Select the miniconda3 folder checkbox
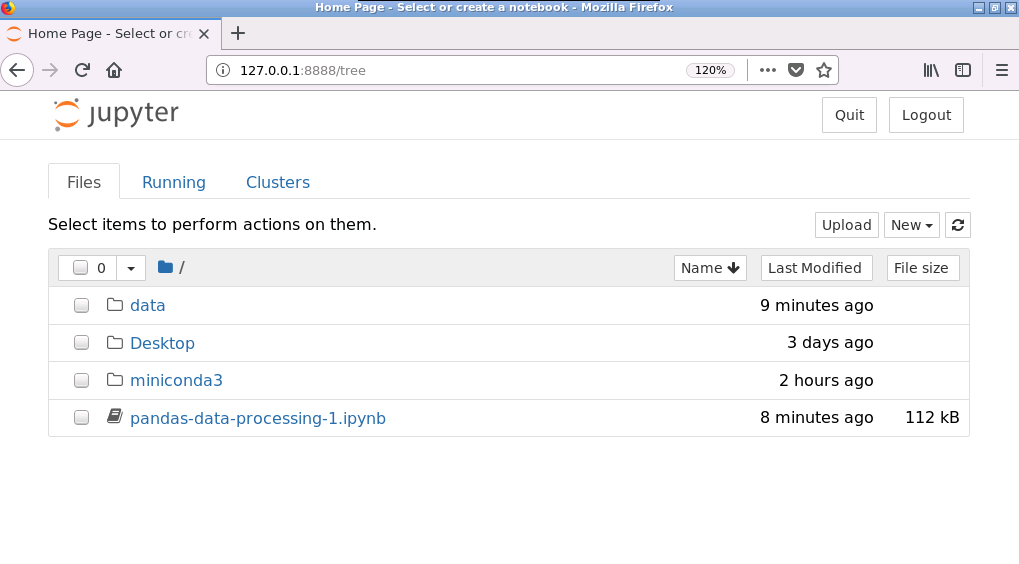Screen dimensions: 1019x564 [x=82, y=381]
